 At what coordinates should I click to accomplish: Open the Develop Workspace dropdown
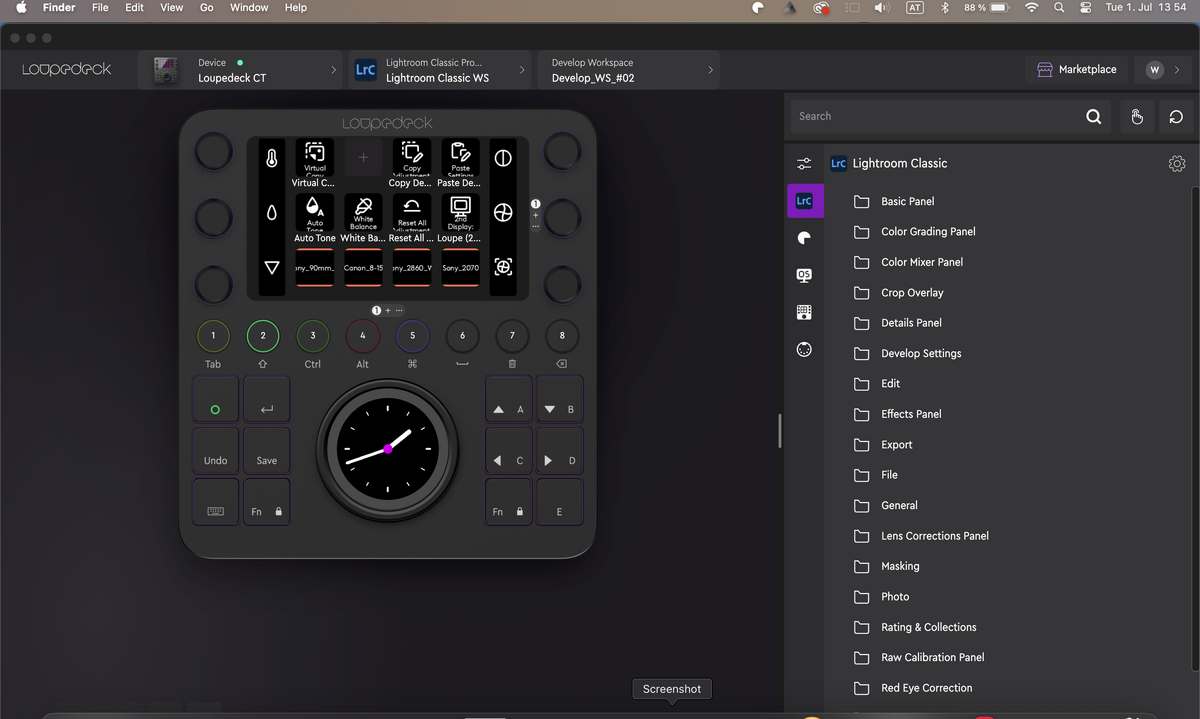[x=628, y=70]
